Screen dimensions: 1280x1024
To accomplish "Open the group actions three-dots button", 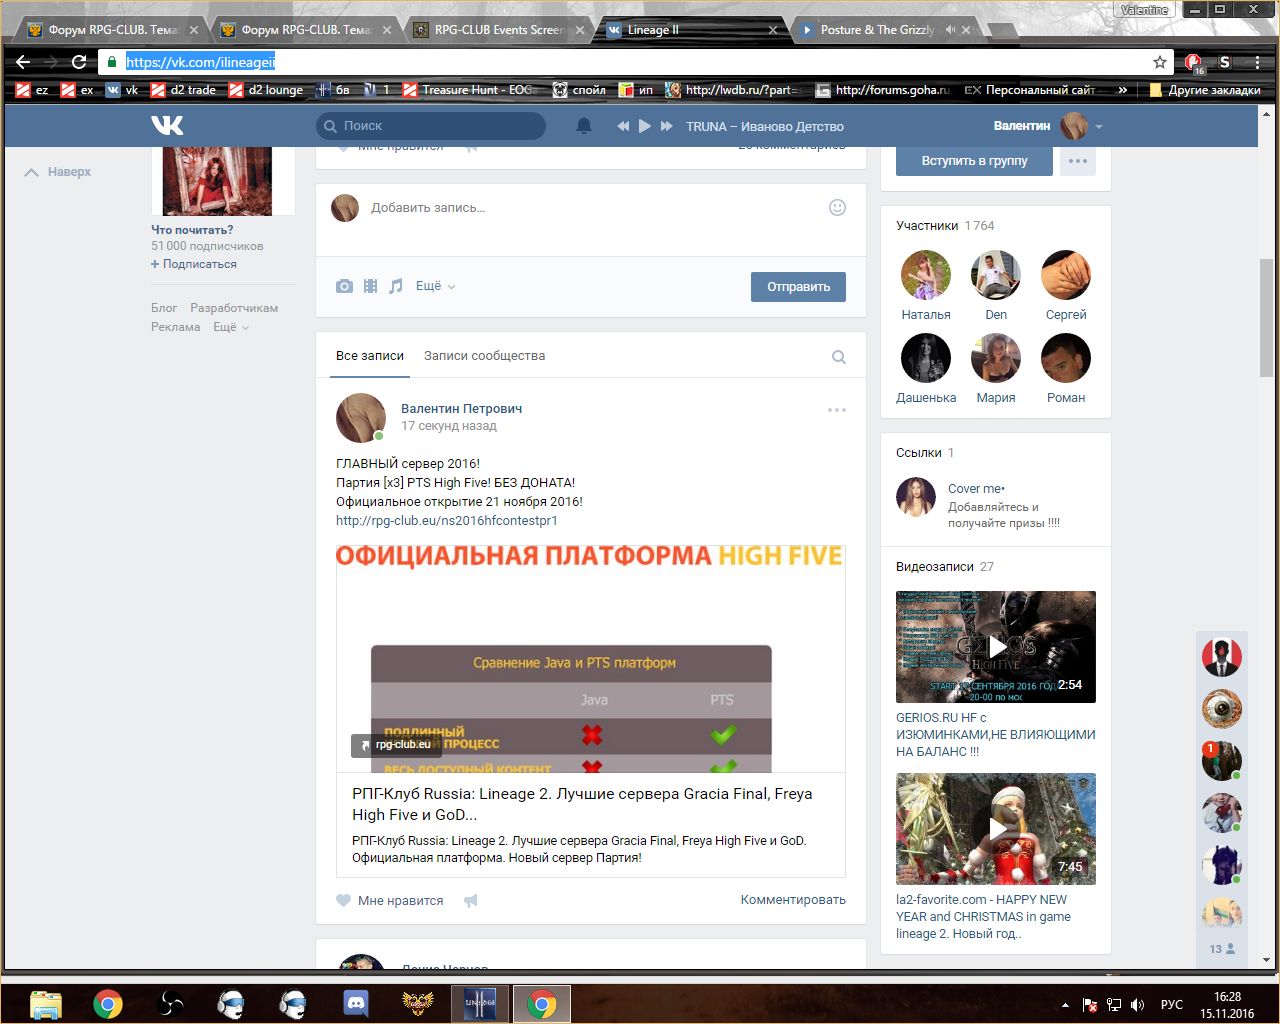I will [x=1077, y=160].
